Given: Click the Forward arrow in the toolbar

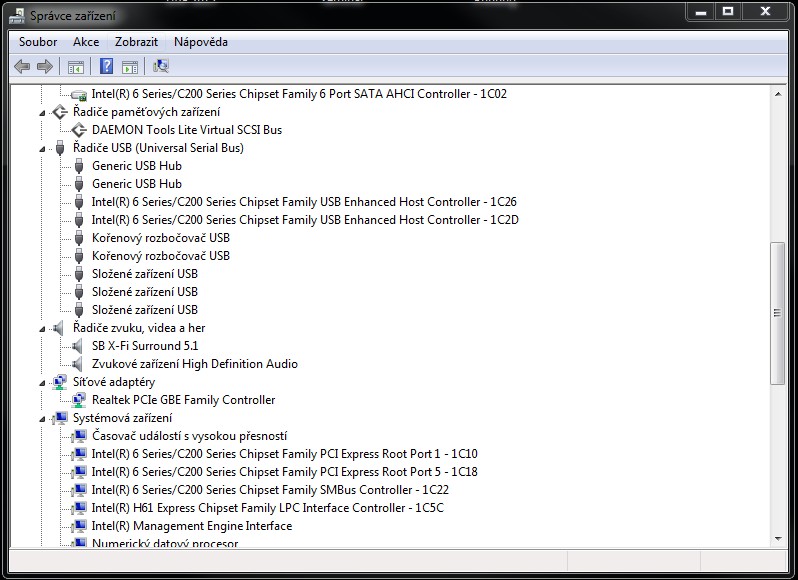Looking at the screenshot, I should click(44, 67).
